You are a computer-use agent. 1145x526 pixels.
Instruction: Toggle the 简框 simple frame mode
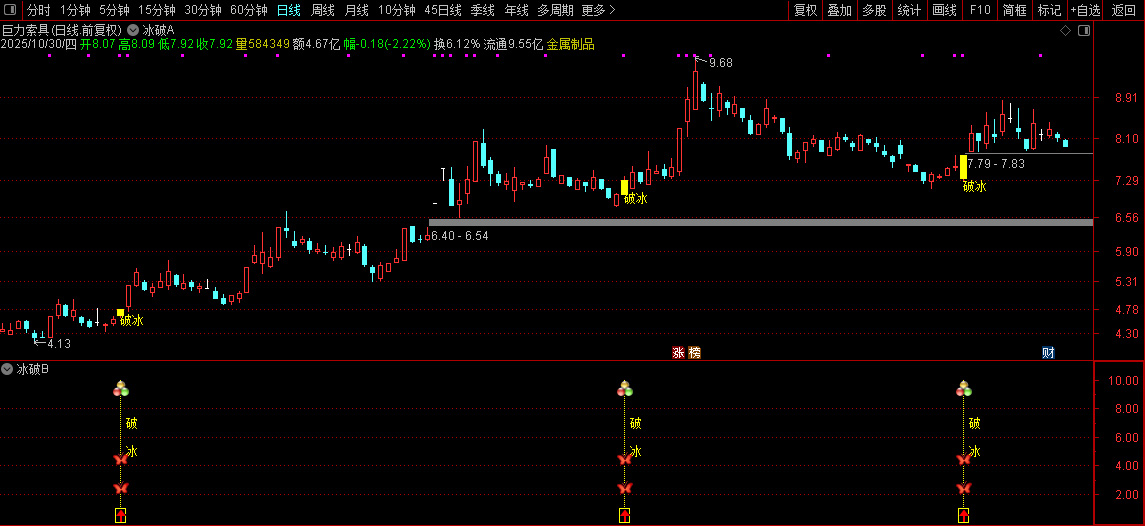click(1015, 10)
